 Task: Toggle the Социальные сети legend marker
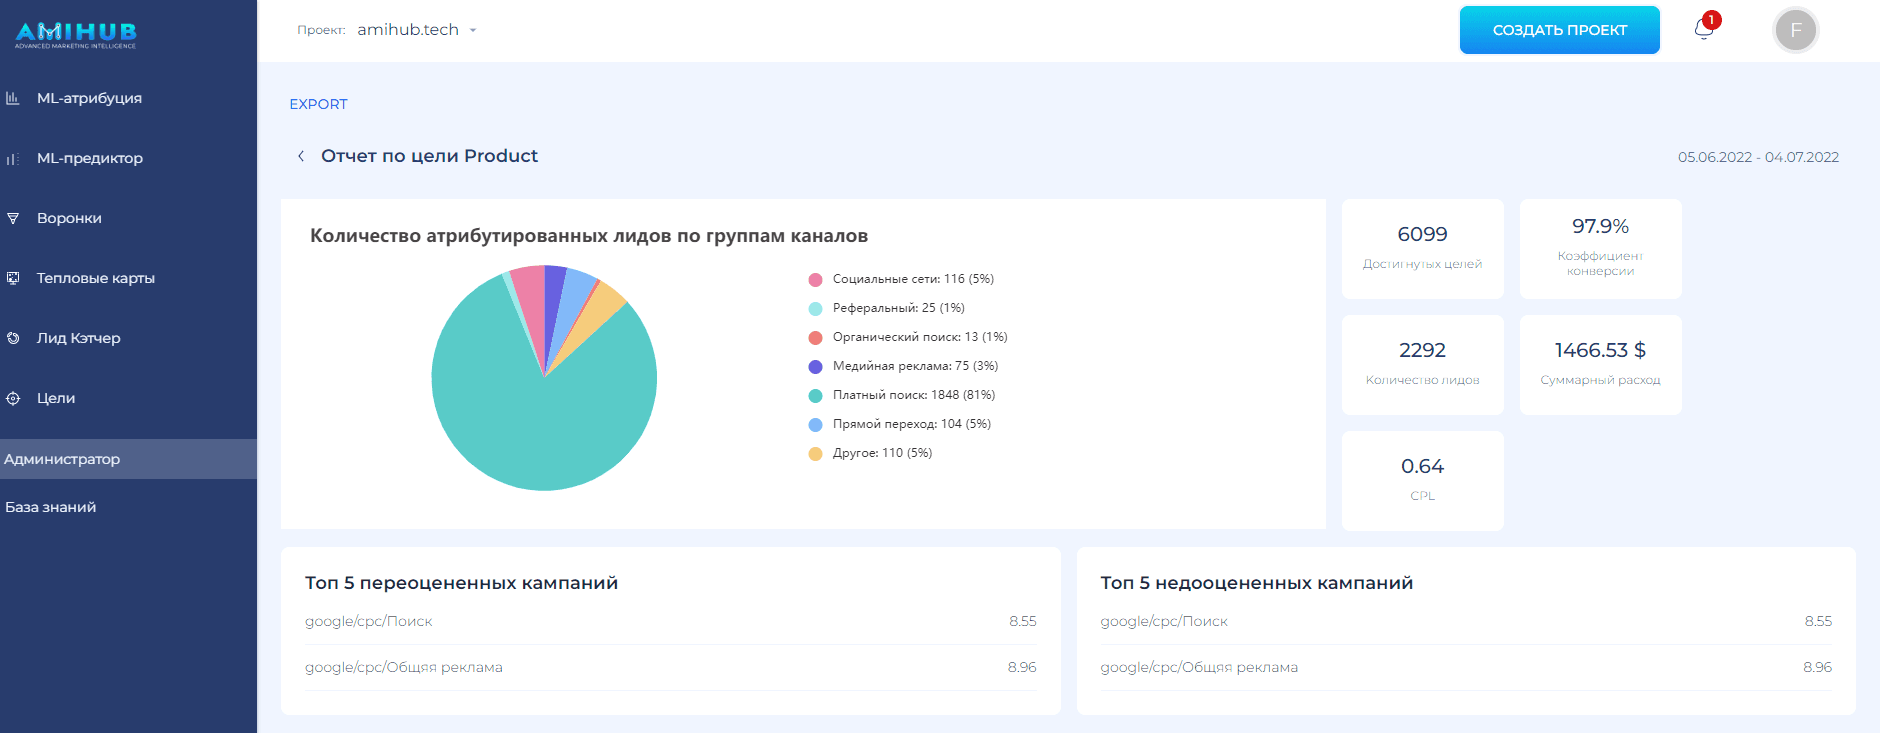(x=815, y=280)
